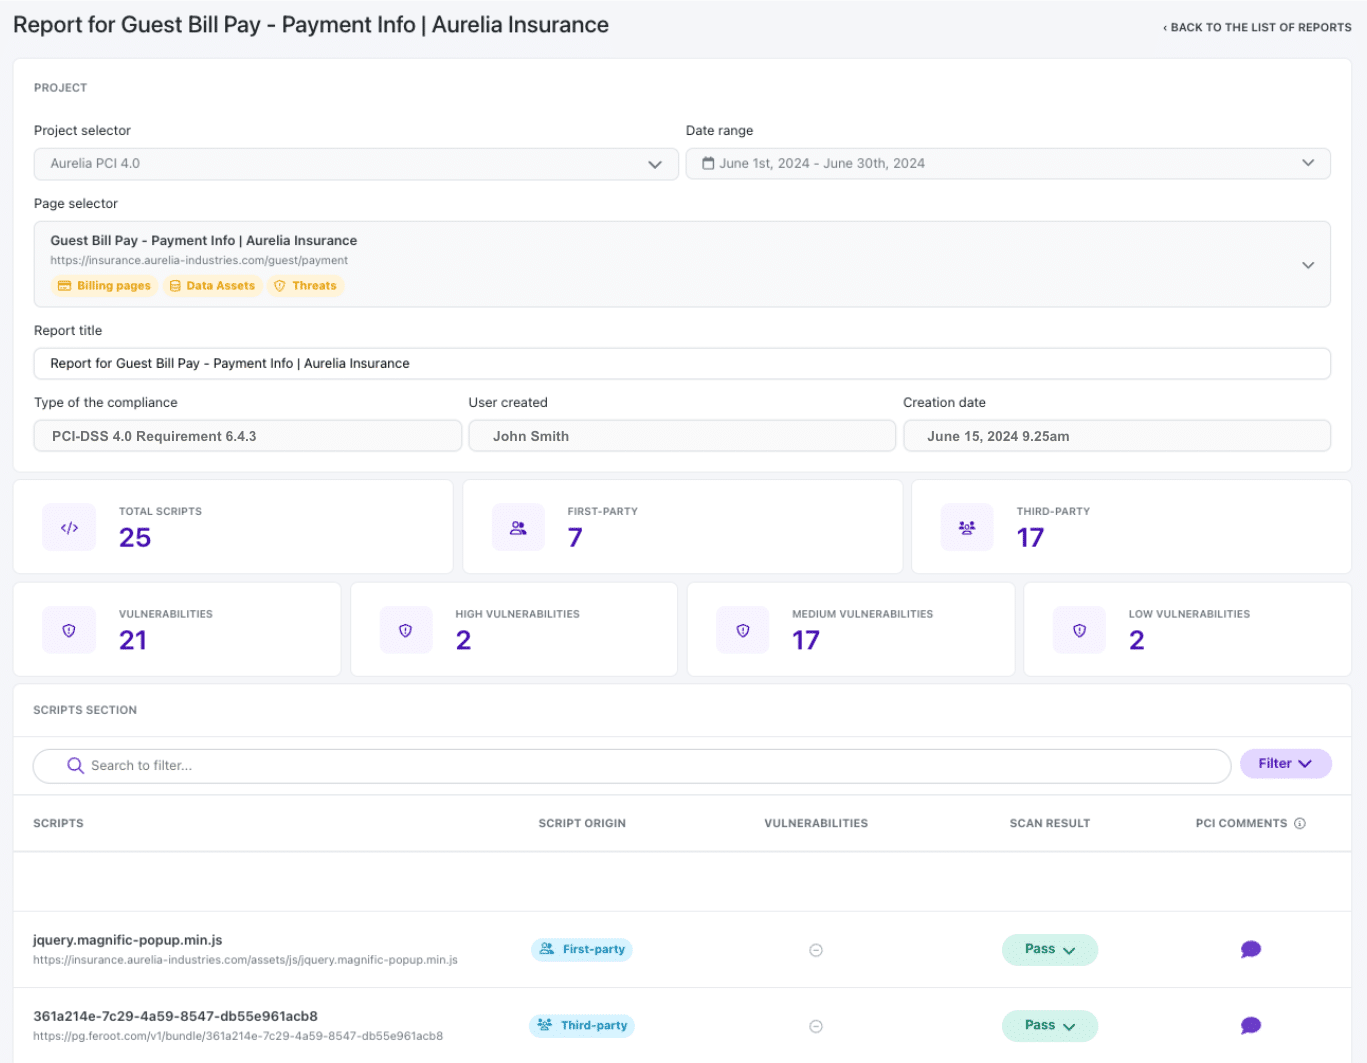Click the Medium Vulnerabilities value 17
The height and width of the screenshot is (1063, 1367).
pos(806,641)
